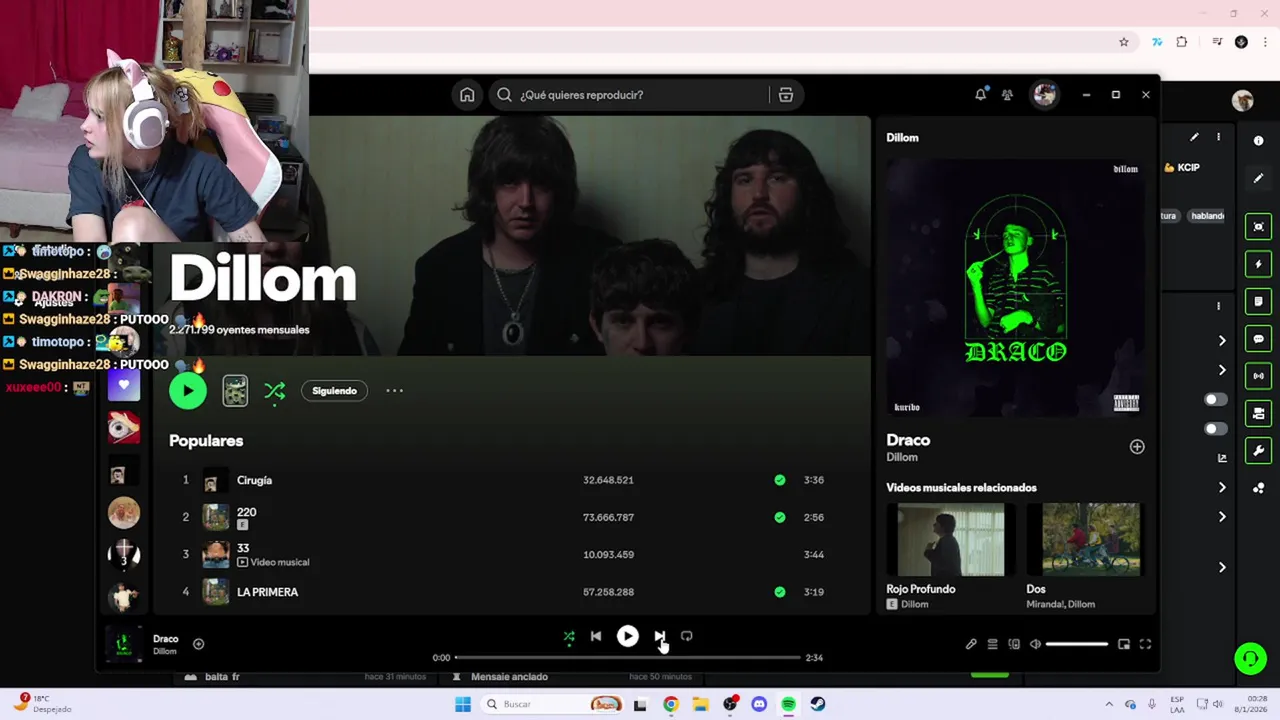Open the now-playing Draco thumbnail in bottom bar
Screen dimensions: 1280x720
[124, 644]
